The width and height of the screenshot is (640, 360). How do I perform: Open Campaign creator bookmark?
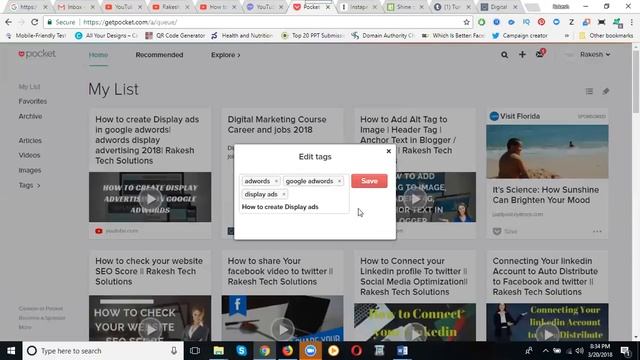(x=520, y=36)
